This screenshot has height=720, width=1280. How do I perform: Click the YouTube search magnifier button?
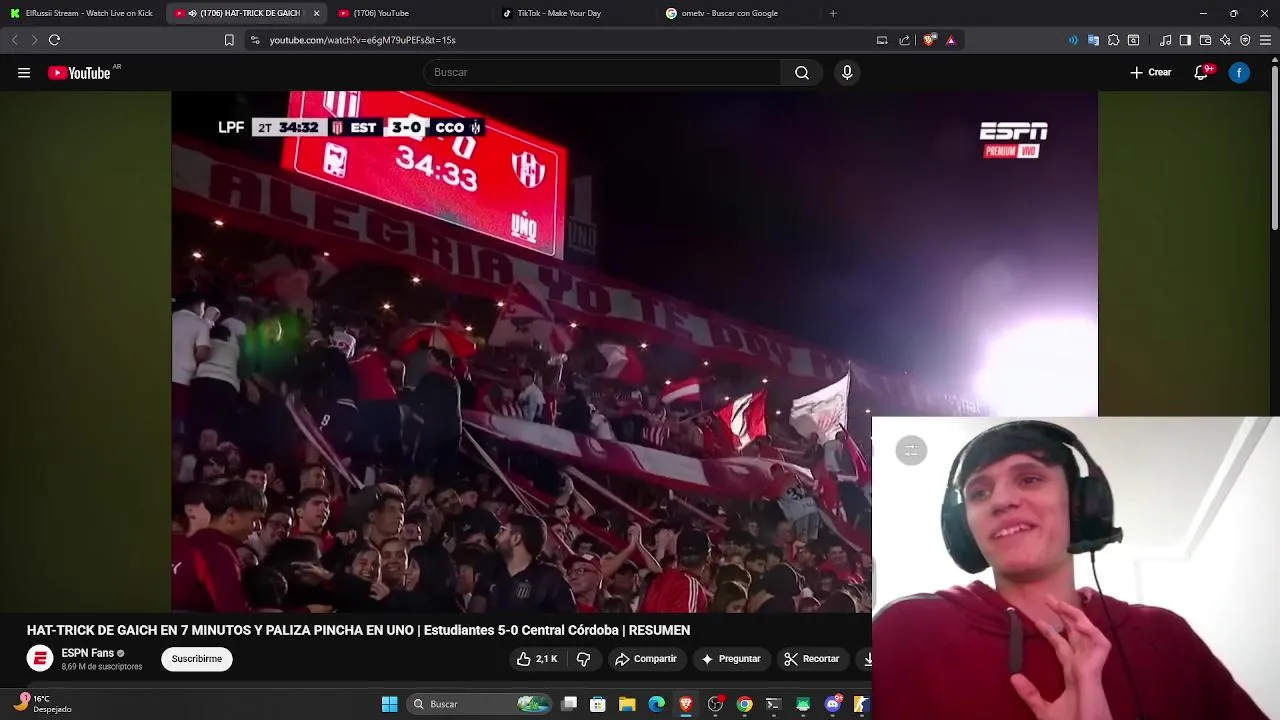(801, 72)
